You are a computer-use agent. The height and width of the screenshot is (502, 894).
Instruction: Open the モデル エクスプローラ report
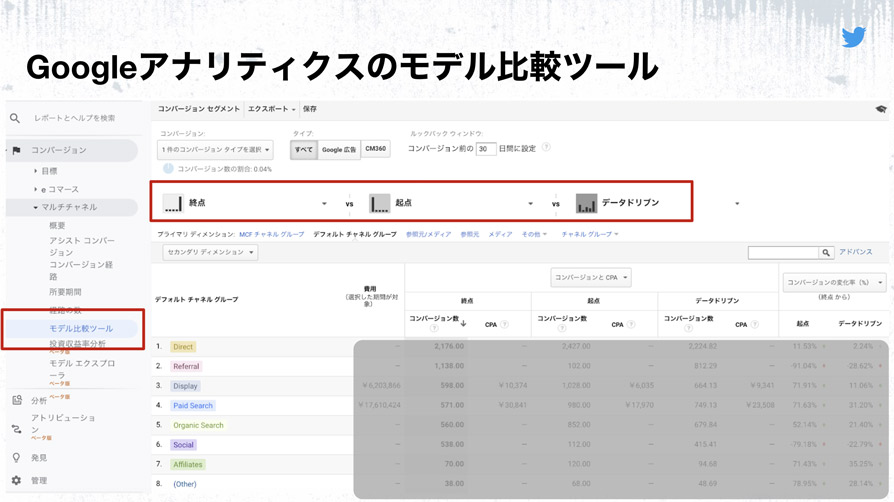point(82,369)
